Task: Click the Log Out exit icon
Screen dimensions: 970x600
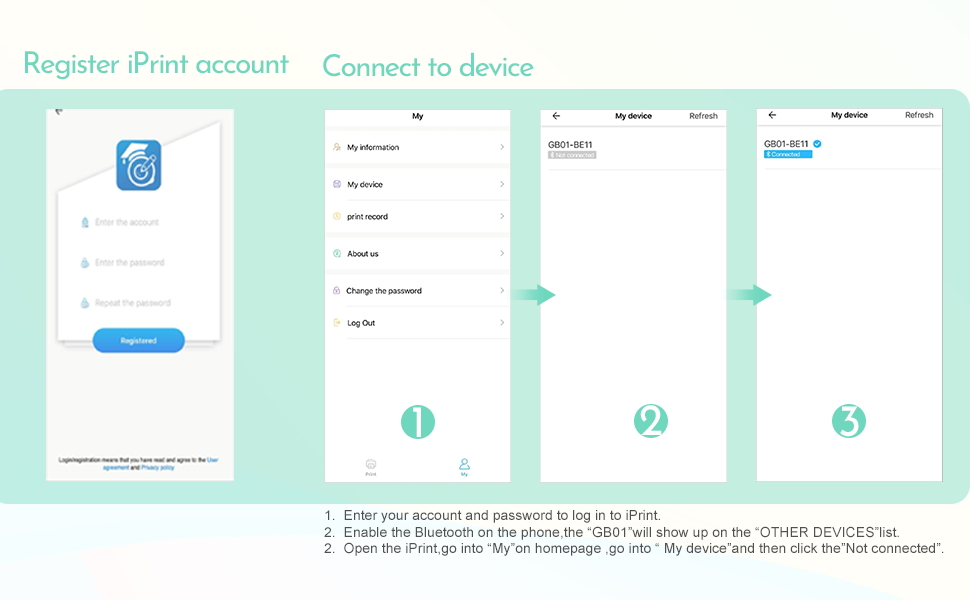Action: (x=337, y=323)
